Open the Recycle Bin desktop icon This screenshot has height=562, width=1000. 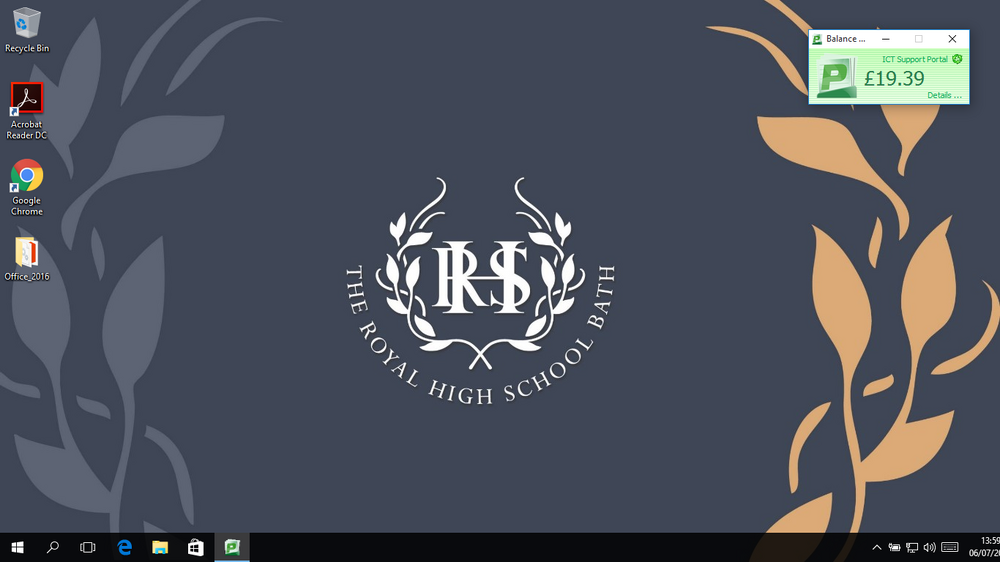(x=26, y=30)
